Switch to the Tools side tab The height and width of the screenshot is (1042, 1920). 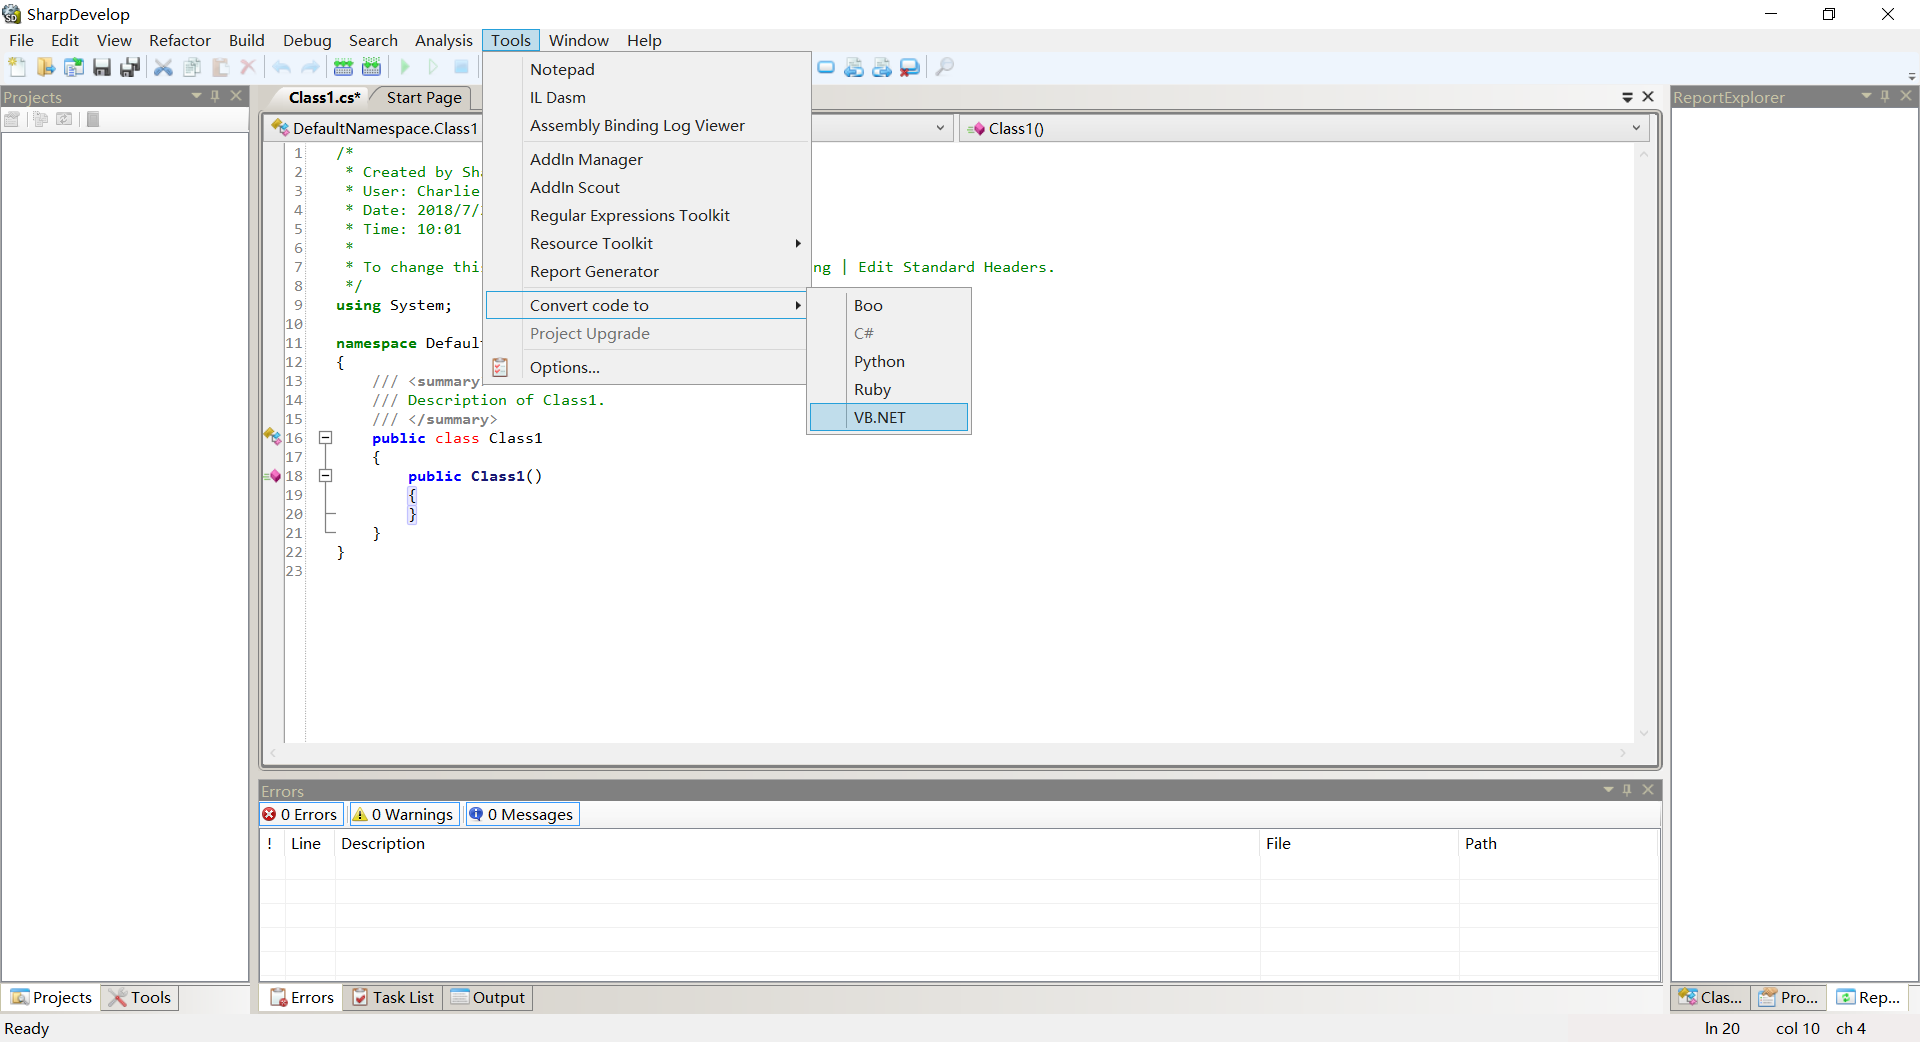[140, 997]
